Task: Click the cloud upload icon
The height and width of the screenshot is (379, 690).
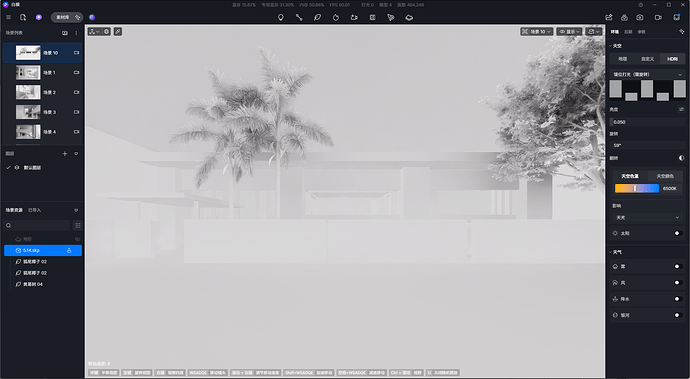Action: coord(624,17)
